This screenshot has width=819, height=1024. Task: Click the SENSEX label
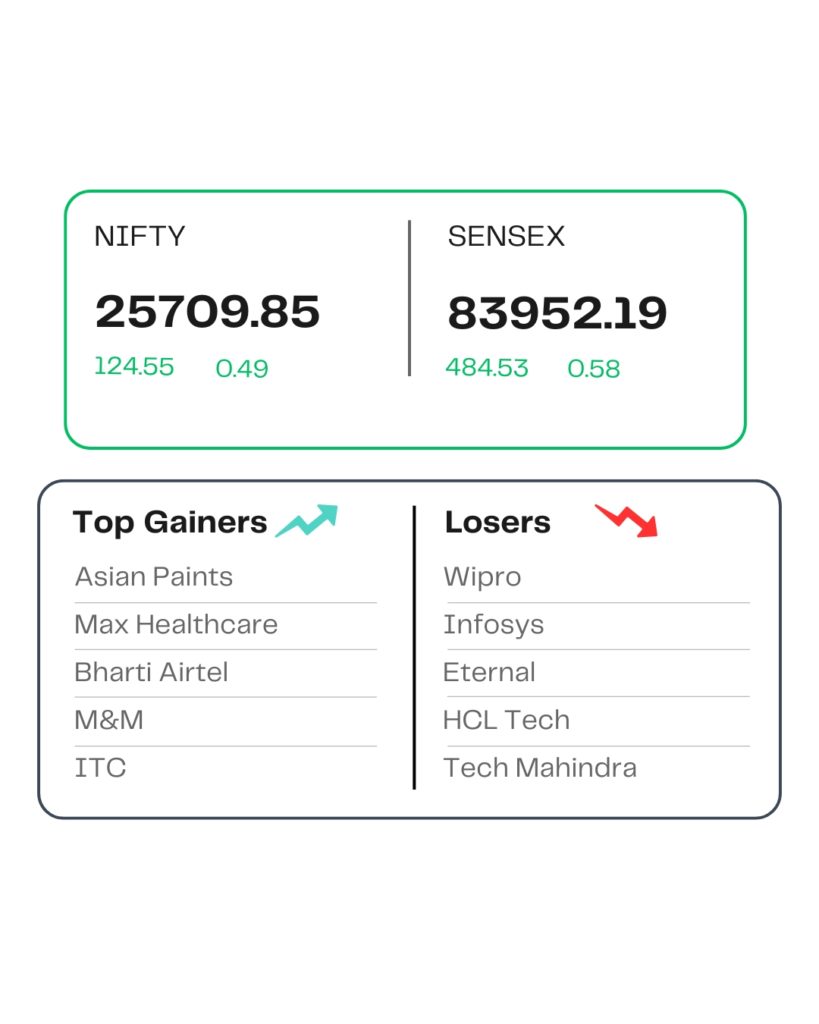[x=506, y=237]
